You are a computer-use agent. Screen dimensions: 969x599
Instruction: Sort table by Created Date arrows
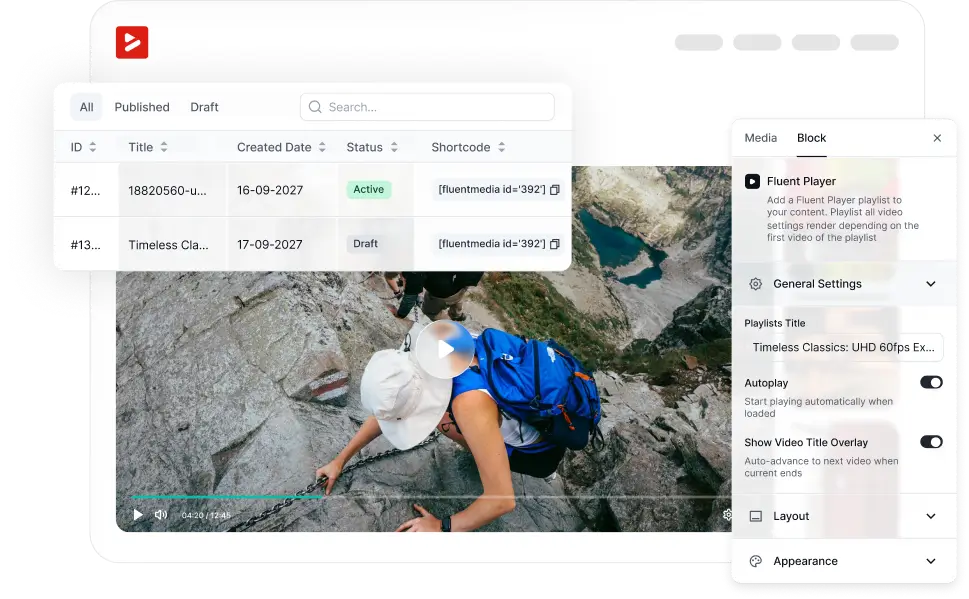pyautogui.click(x=322, y=147)
